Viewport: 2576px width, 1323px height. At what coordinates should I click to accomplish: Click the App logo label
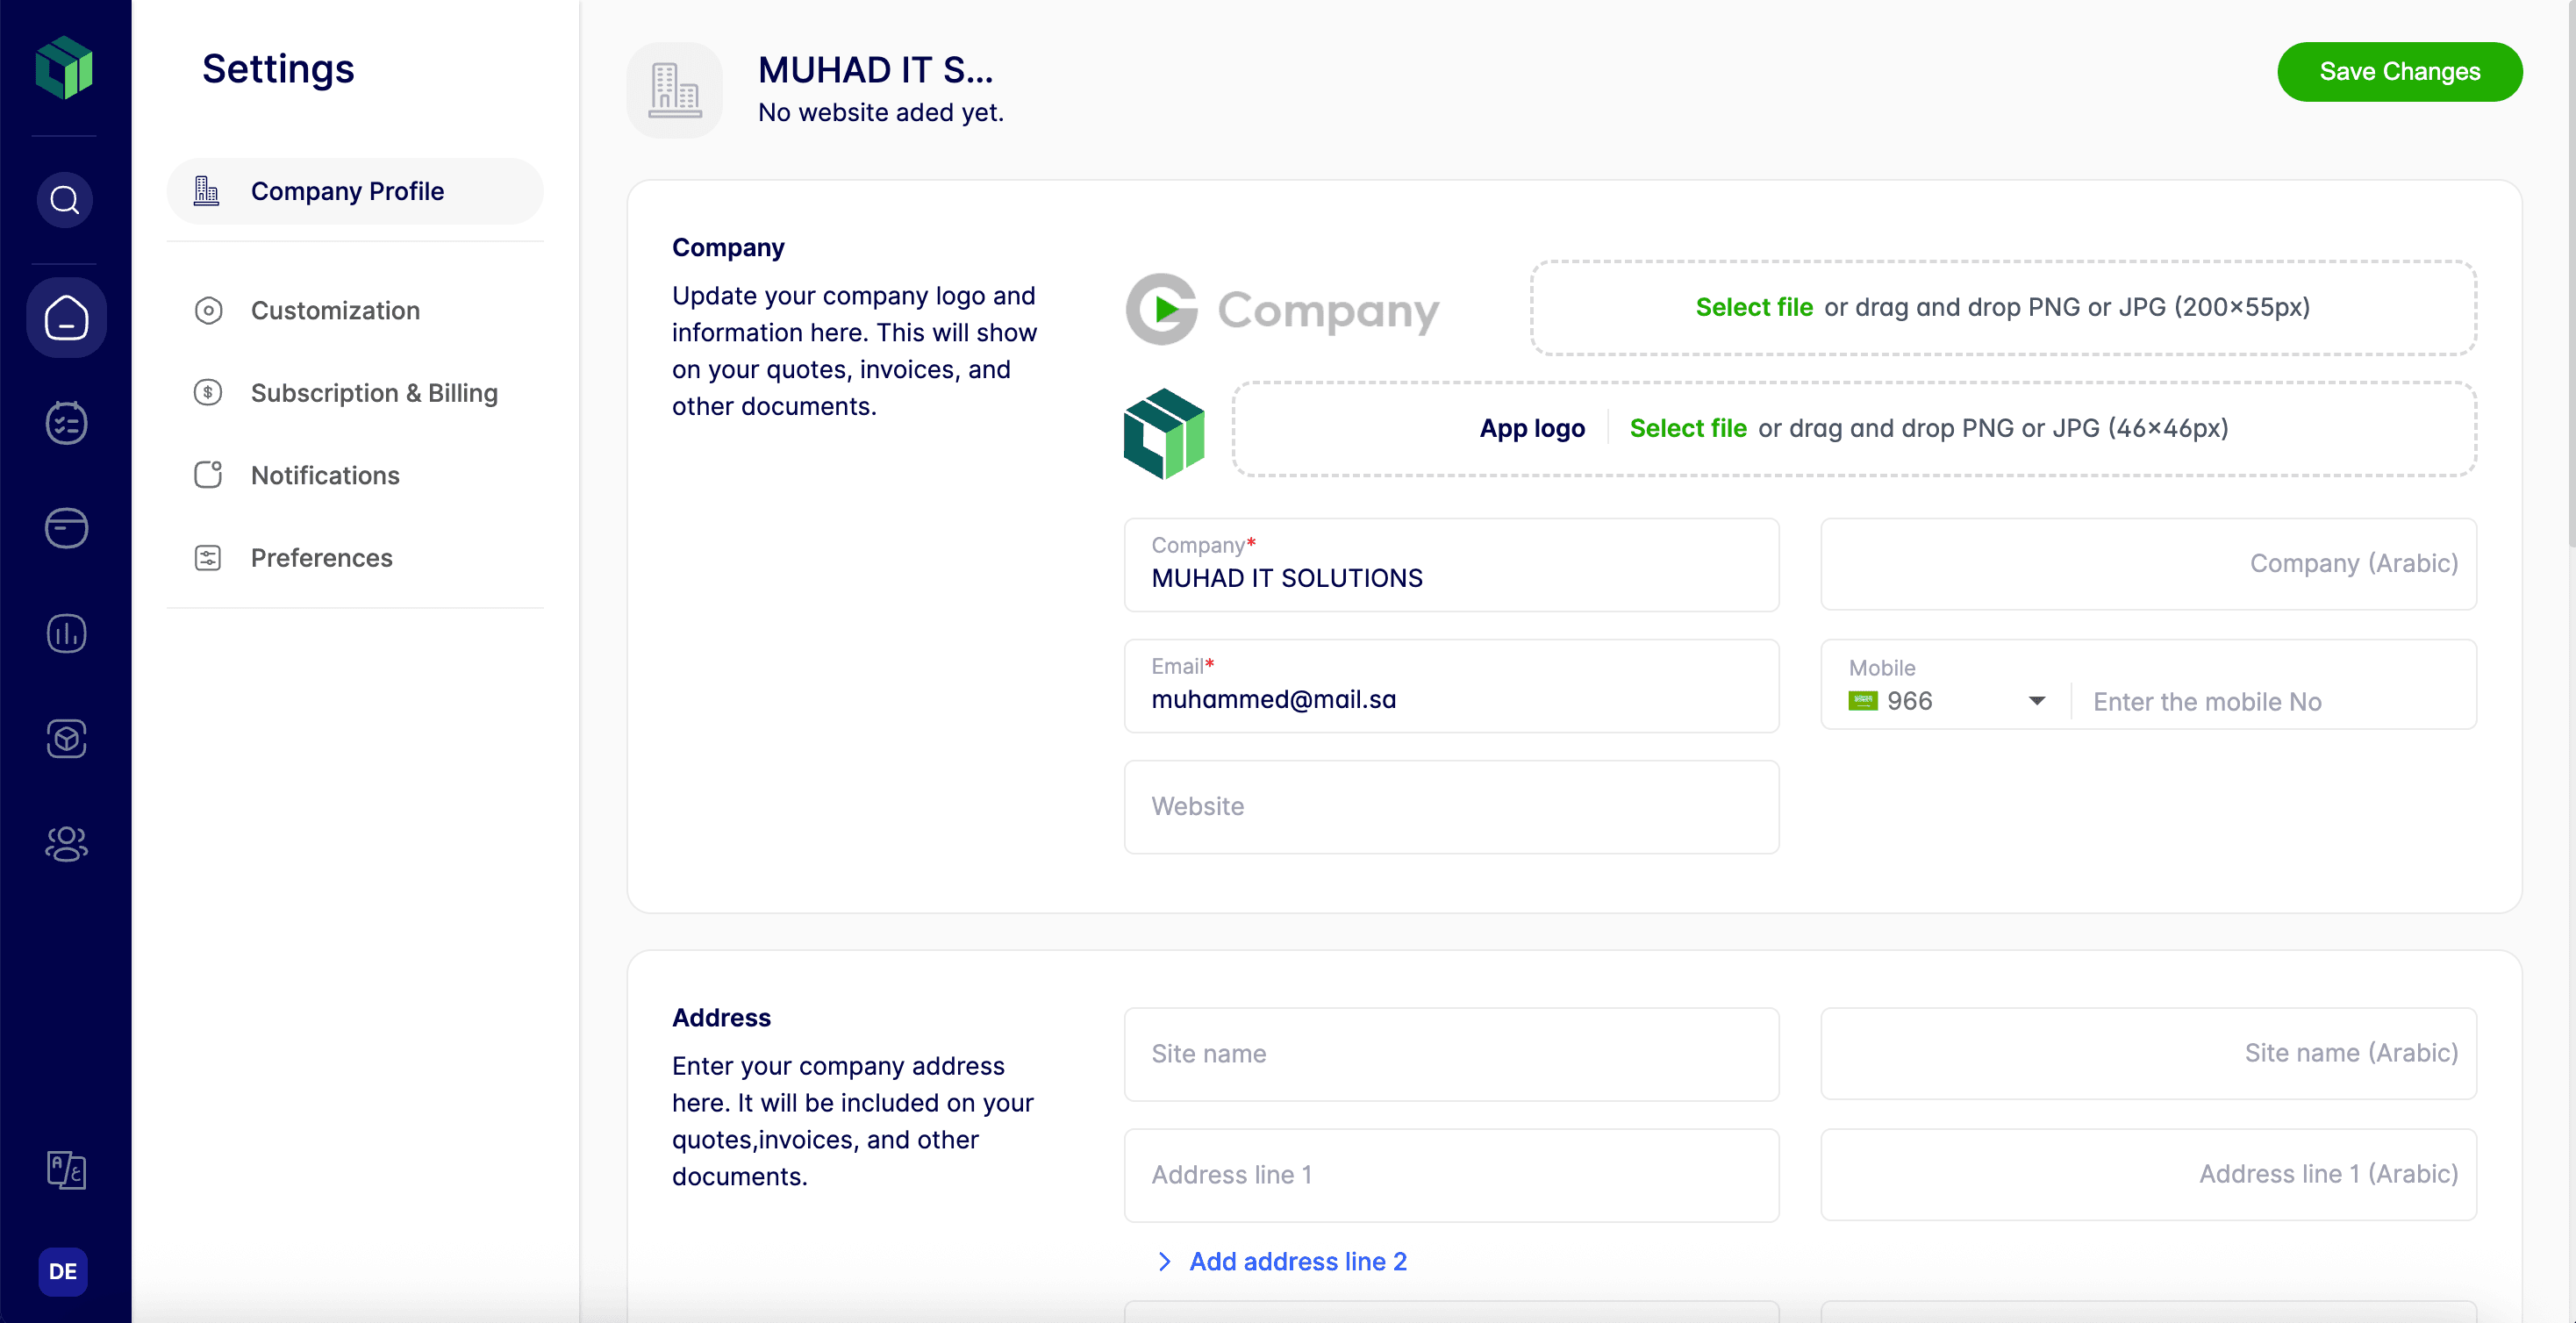1532,428
